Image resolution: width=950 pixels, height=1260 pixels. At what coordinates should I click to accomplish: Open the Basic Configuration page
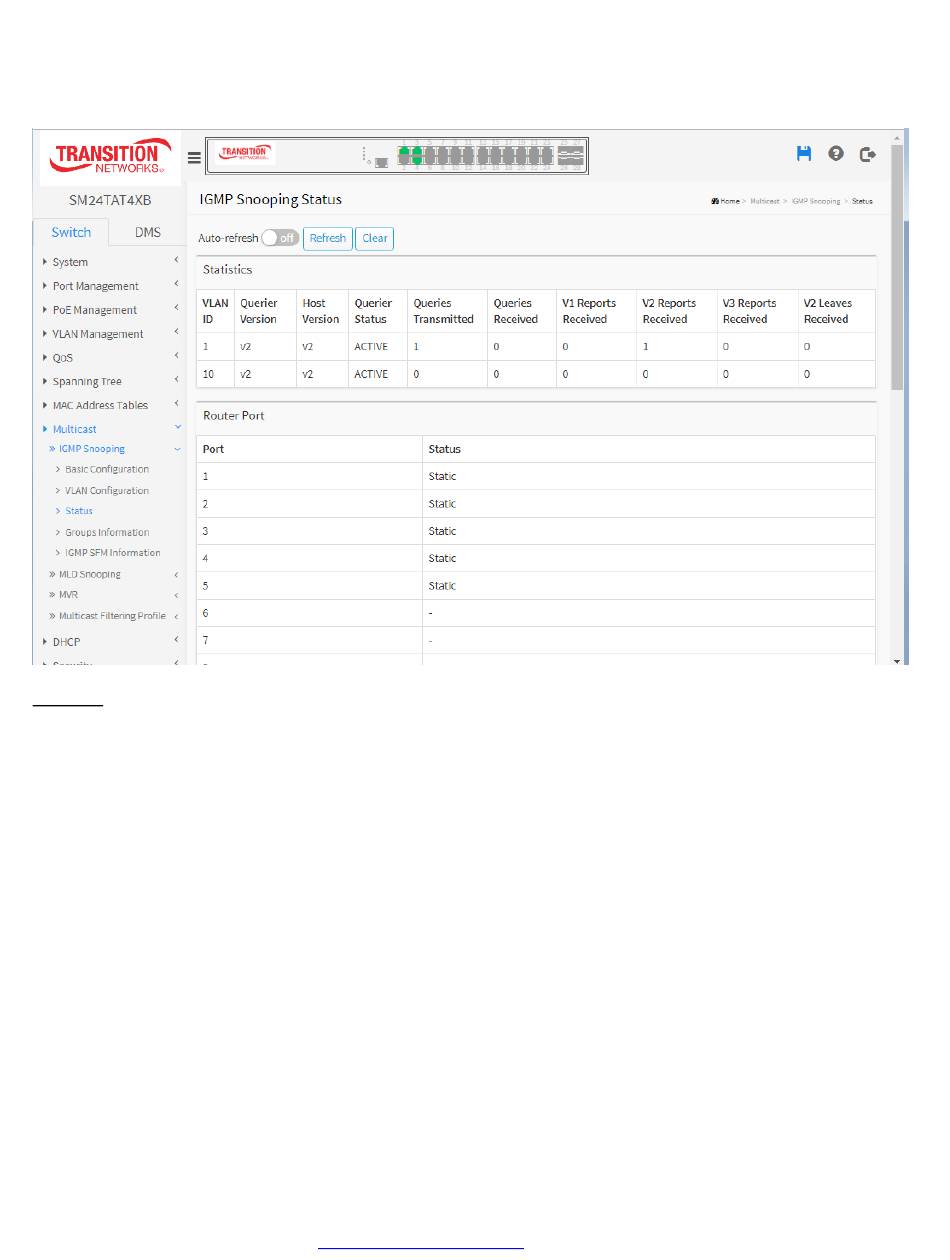[107, 469]
